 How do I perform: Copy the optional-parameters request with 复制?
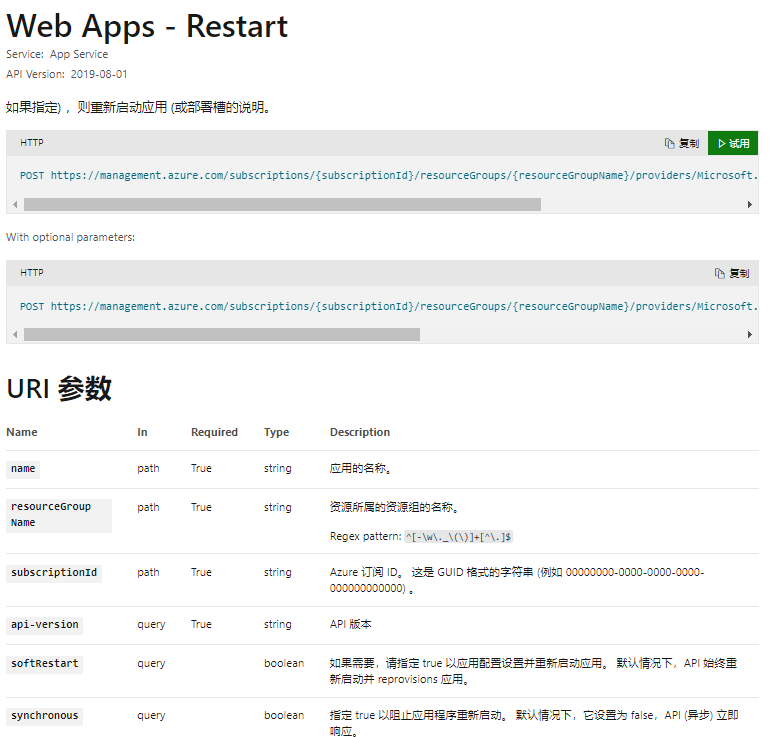tap(732, 273)
